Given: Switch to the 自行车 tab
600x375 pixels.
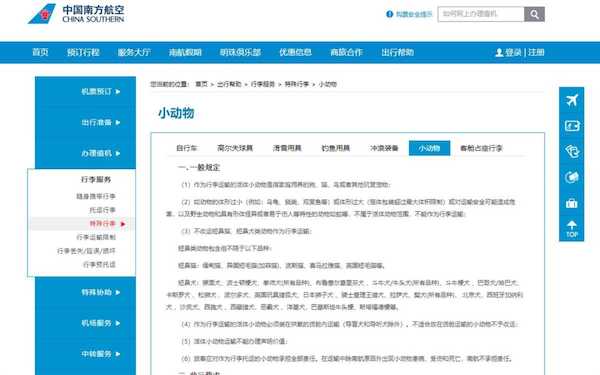Looking at the screenshot, I should 187,148.
